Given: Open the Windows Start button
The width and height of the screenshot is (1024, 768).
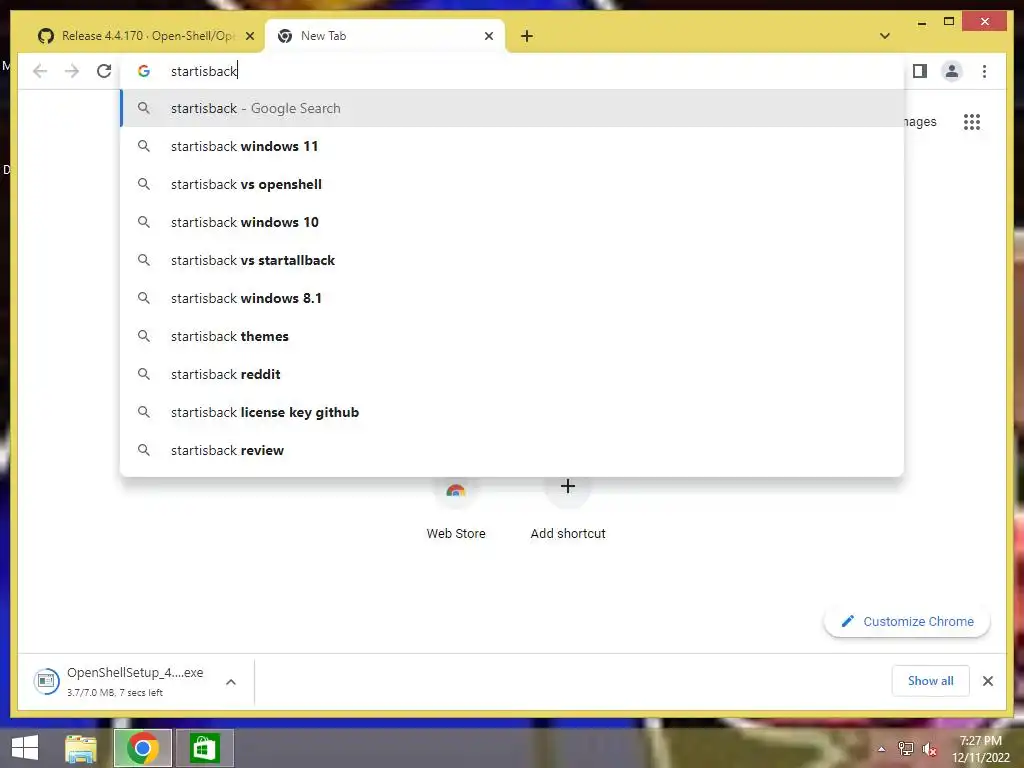Looking at the screenshot, I should click(x=25, y=748).
